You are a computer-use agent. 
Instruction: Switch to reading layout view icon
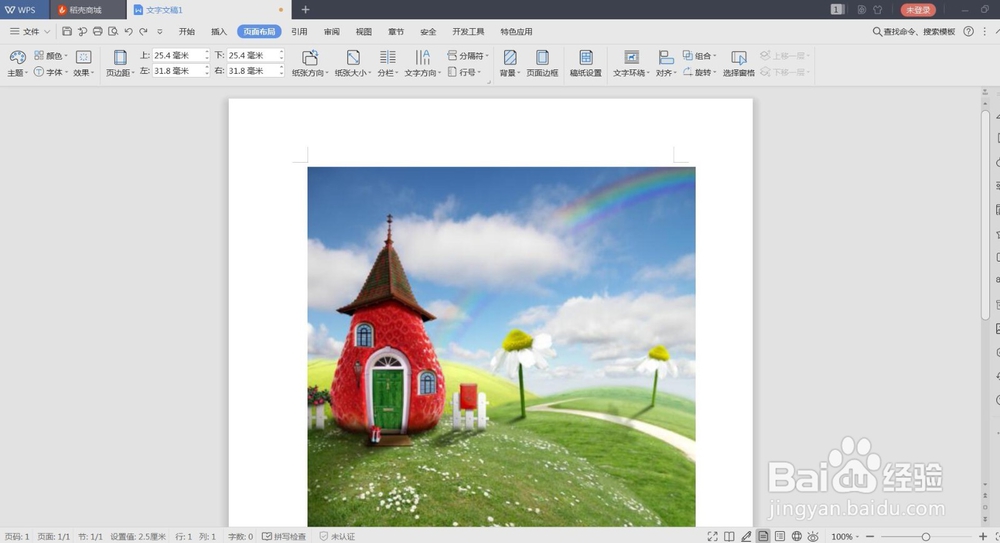[x=730, y=537]
